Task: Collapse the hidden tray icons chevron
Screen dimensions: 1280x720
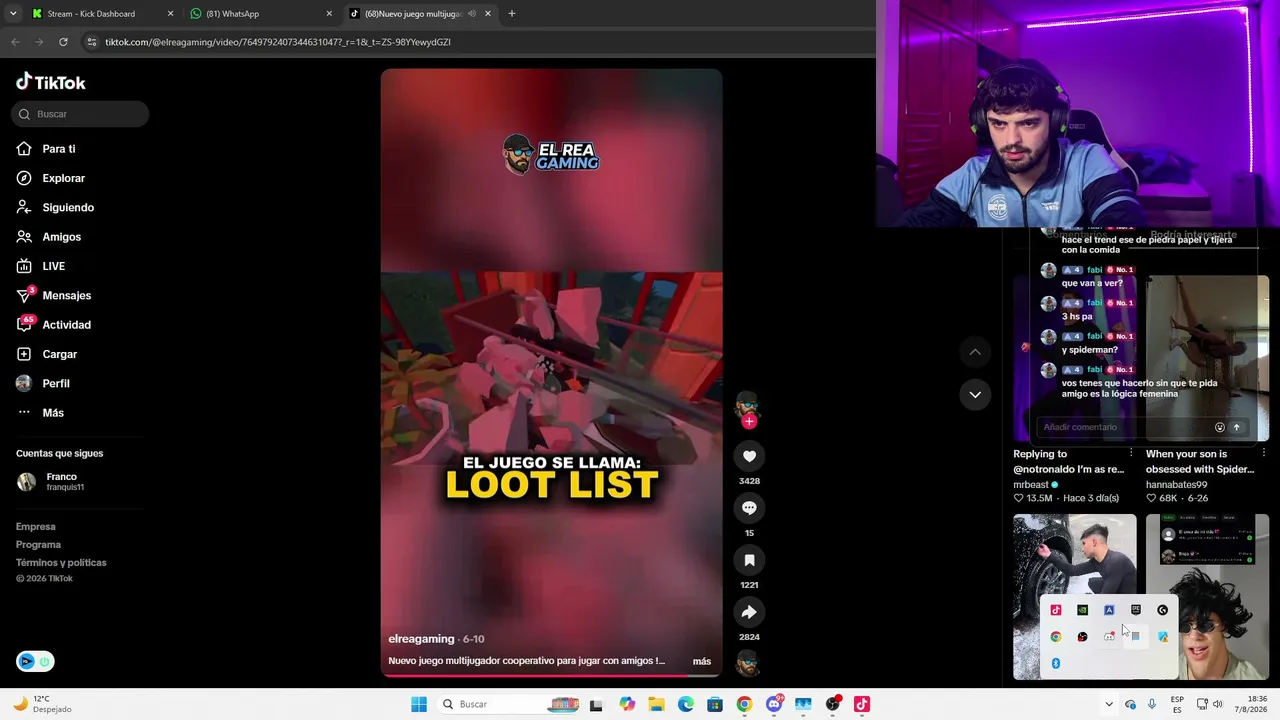Action: tap(1108, 704)
